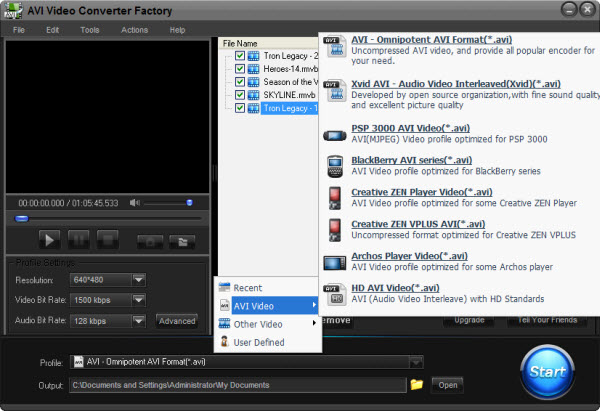Click the film icon beside Heroes-14.rmvb
Viewport: 600px width, 411px height.
[253, 69]
